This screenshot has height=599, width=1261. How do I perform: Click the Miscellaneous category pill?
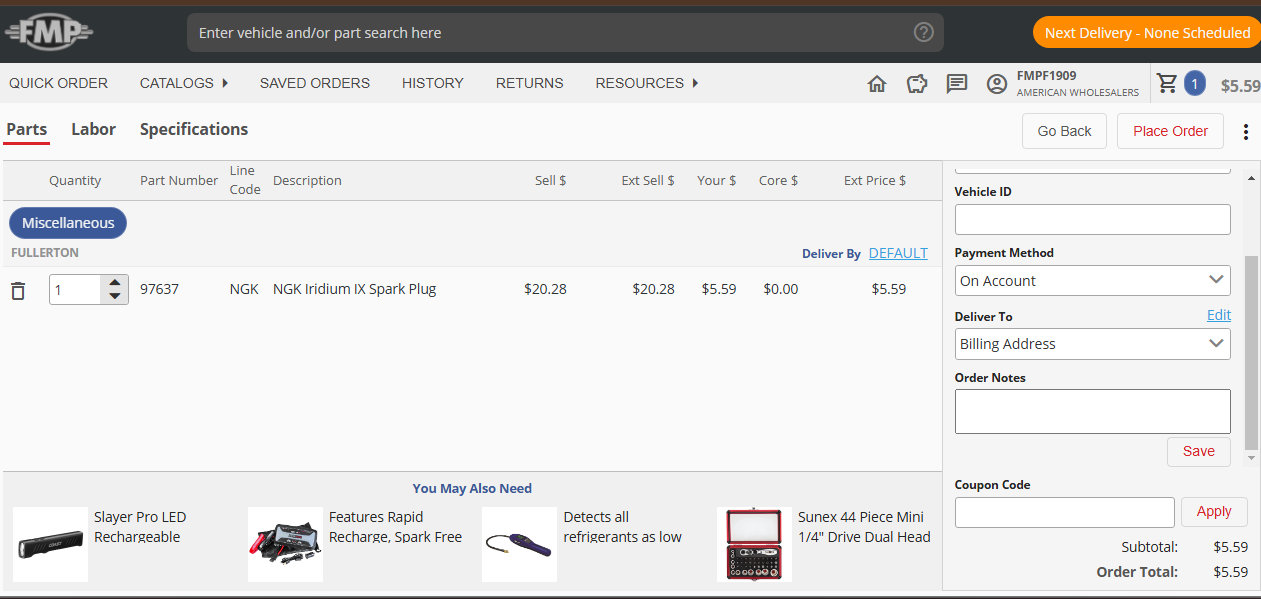(68, 223)
